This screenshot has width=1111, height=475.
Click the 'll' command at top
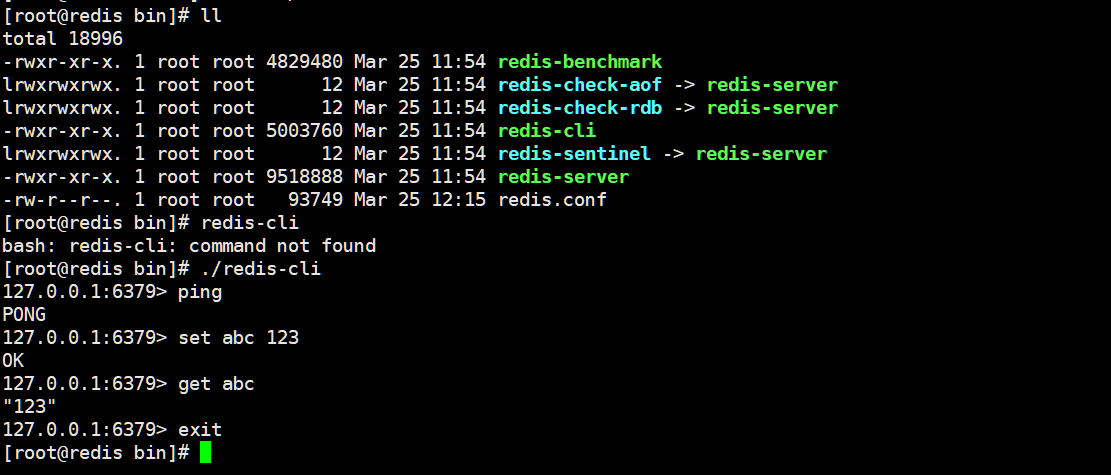[x=211, y=16]
